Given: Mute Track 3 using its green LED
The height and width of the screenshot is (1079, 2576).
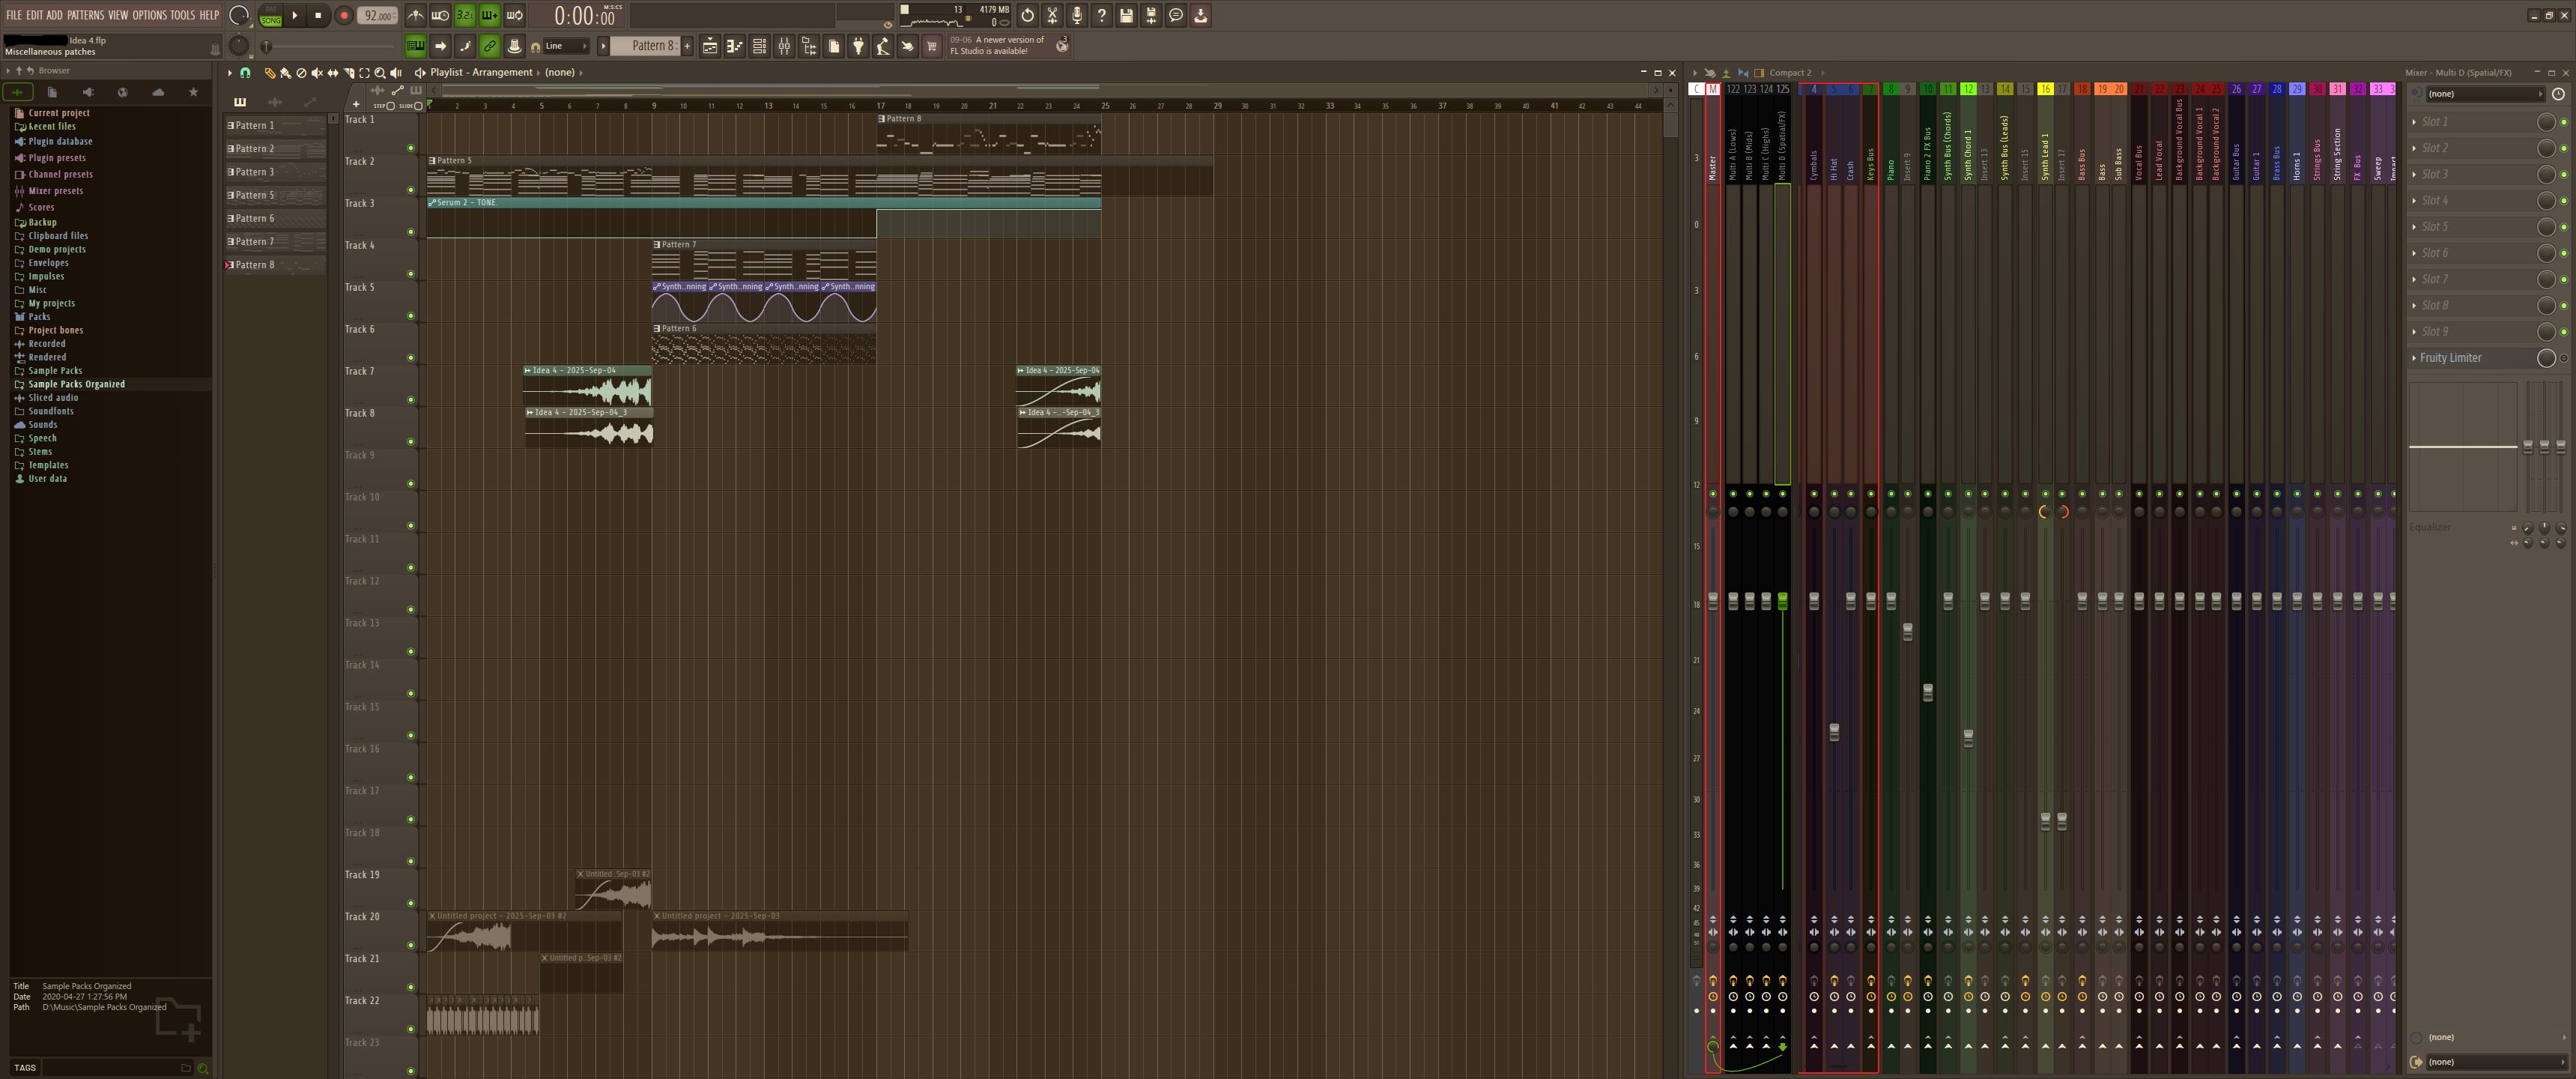Looking at the screenshot, I should pos(410,232).
